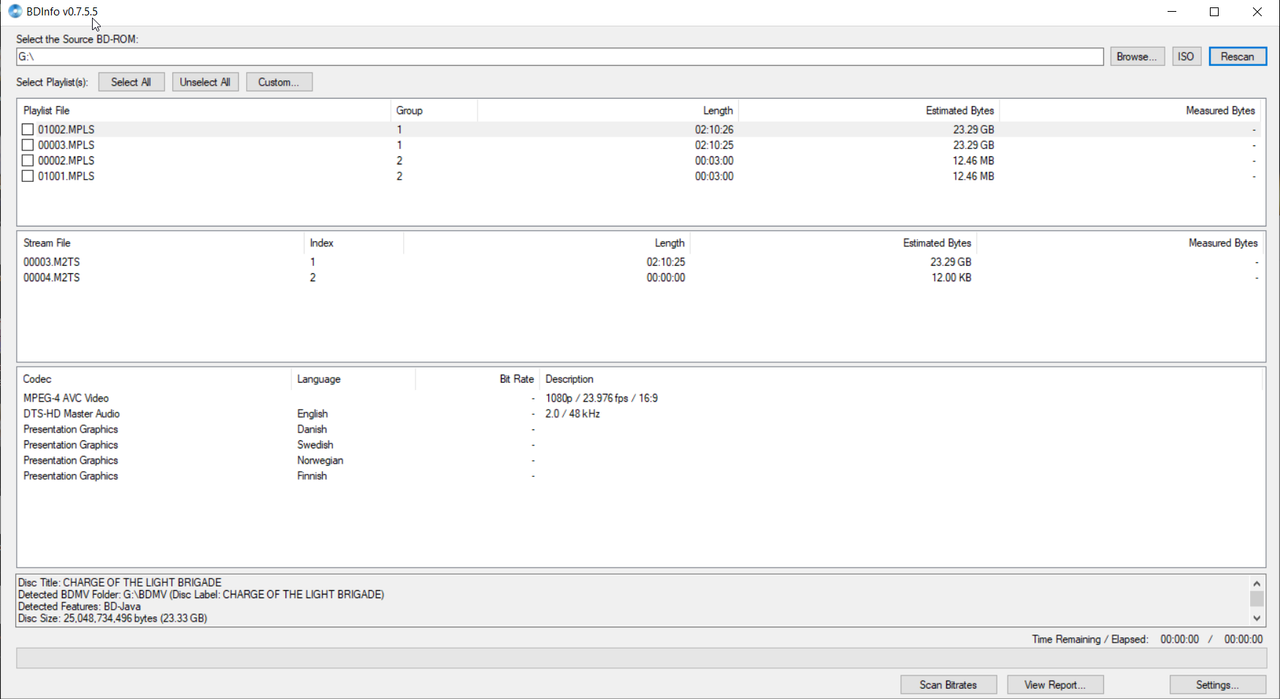The width and height of the screenshot is (1280, 699).
Task: Focus the Source BD-ROM path field
Action: point(560,57)
